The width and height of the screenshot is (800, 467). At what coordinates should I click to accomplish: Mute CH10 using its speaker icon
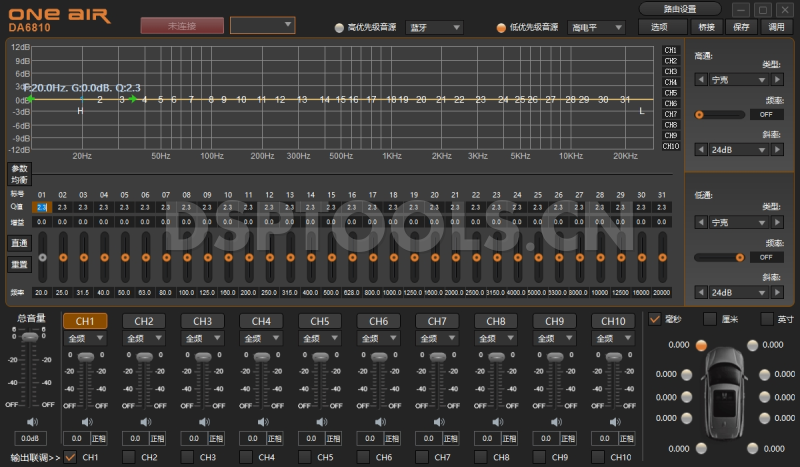pos(613,422)
